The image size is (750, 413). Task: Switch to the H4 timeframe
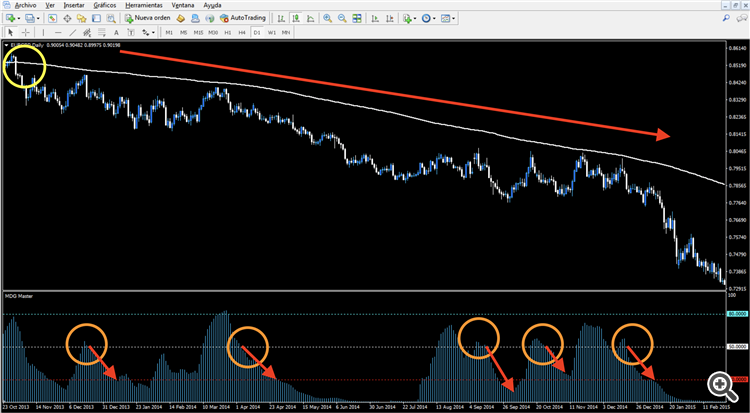(242, 33)
